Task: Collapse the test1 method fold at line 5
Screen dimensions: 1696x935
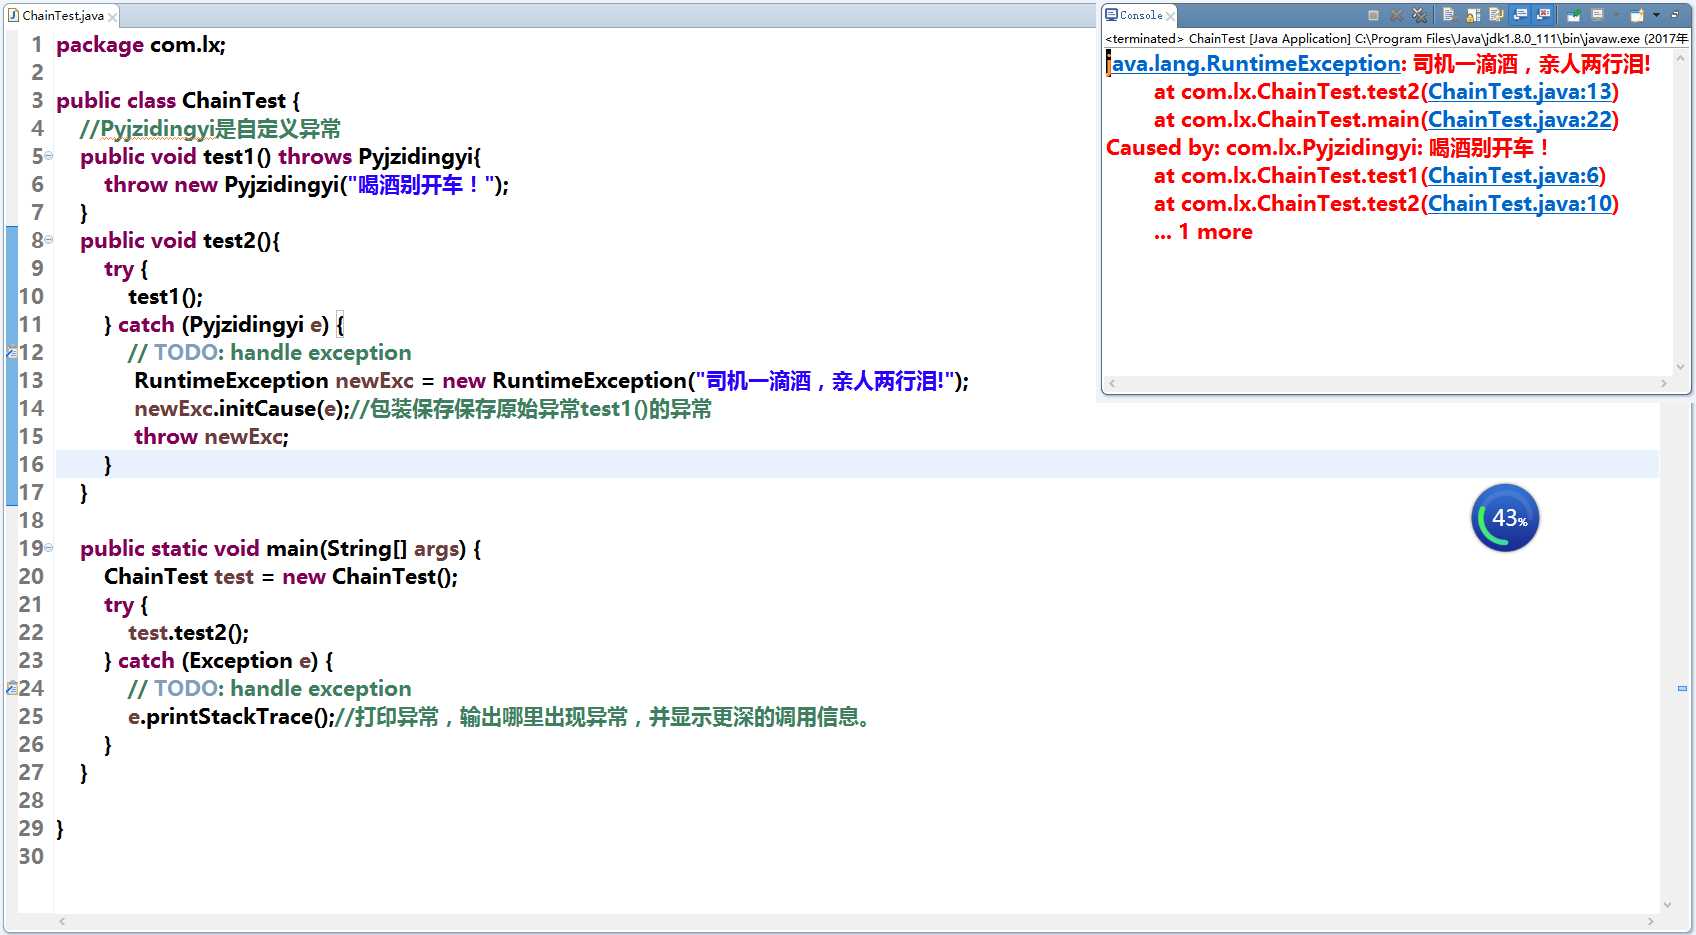Action: pos(48,156)
